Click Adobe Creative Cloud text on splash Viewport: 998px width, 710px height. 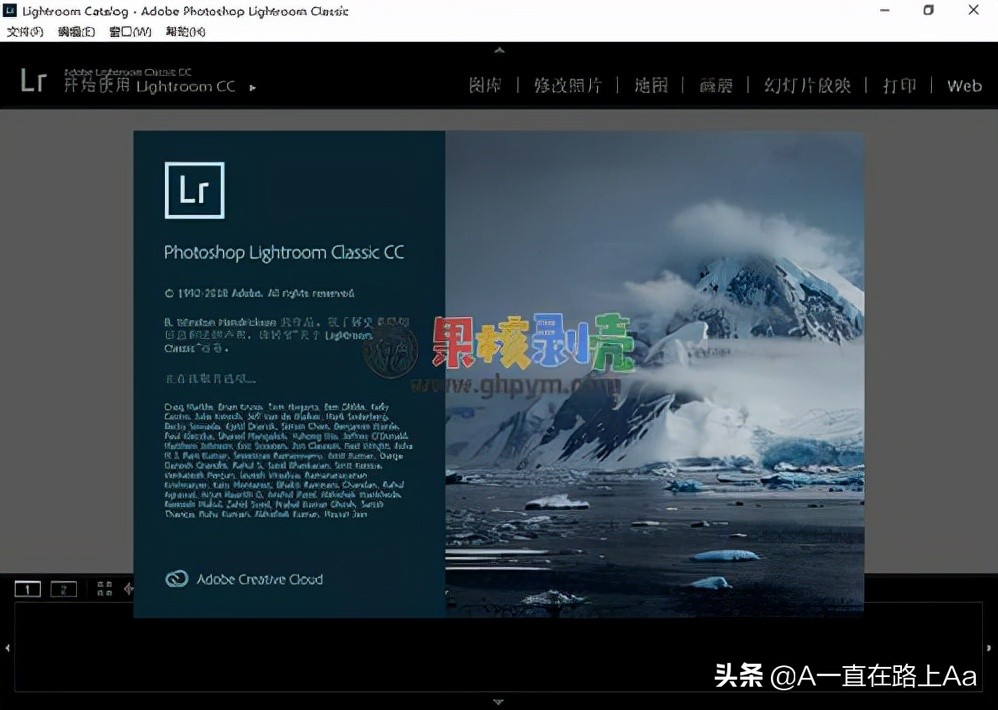(260, 580)
